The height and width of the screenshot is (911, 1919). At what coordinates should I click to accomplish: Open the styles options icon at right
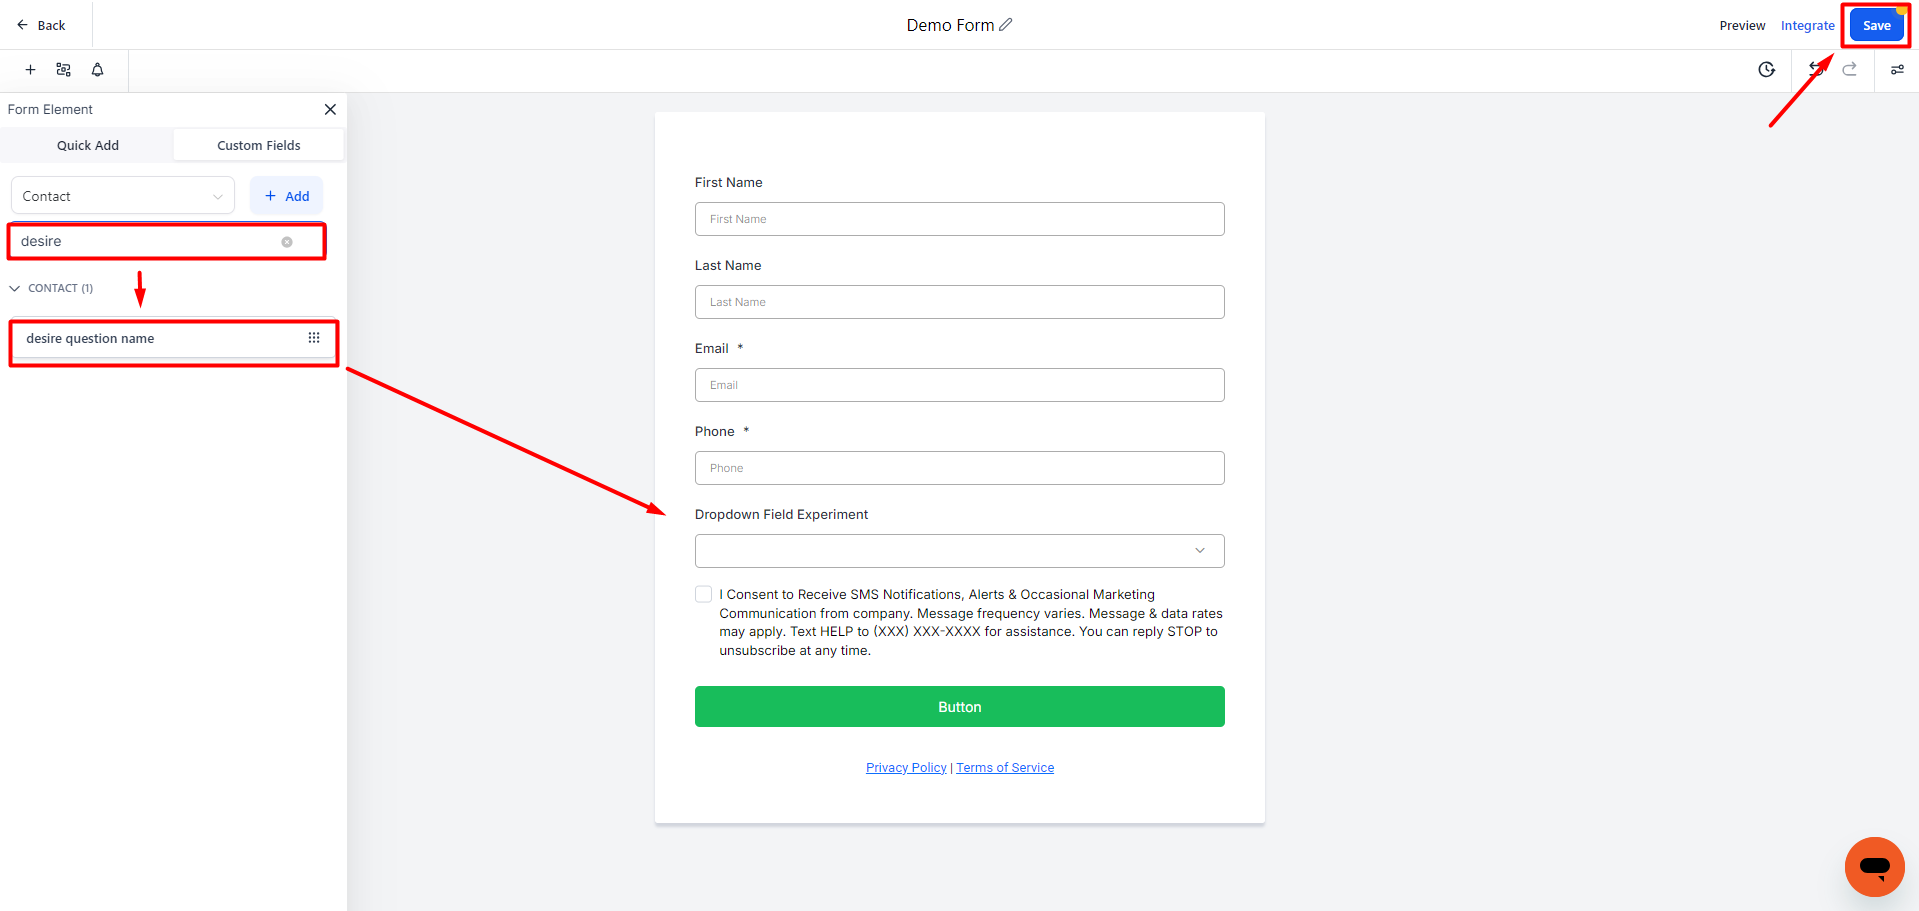tap(1897, 70)
